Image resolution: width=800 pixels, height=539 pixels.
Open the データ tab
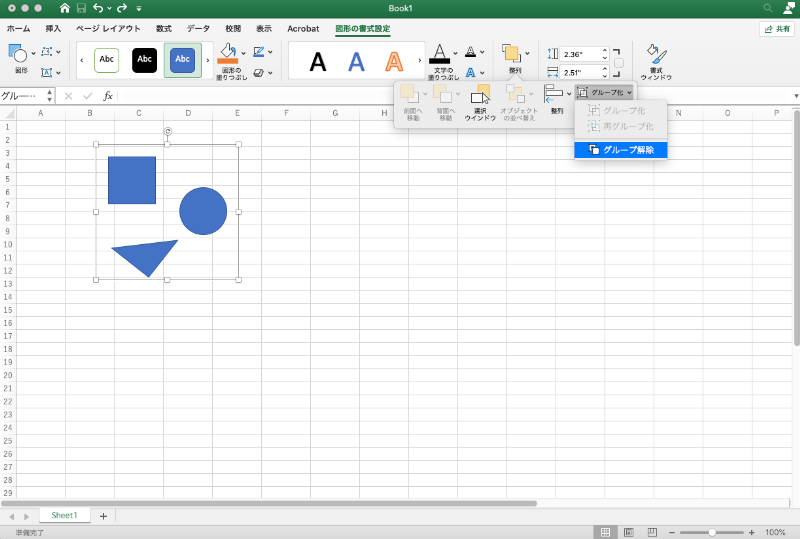coord(198,29)
